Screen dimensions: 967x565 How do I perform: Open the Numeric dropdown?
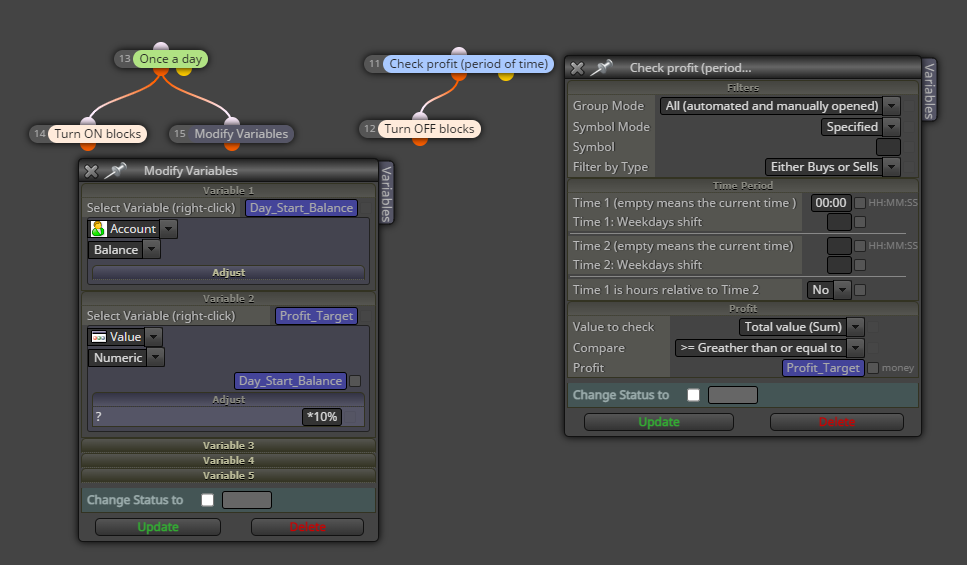click(x=155, y=358)
